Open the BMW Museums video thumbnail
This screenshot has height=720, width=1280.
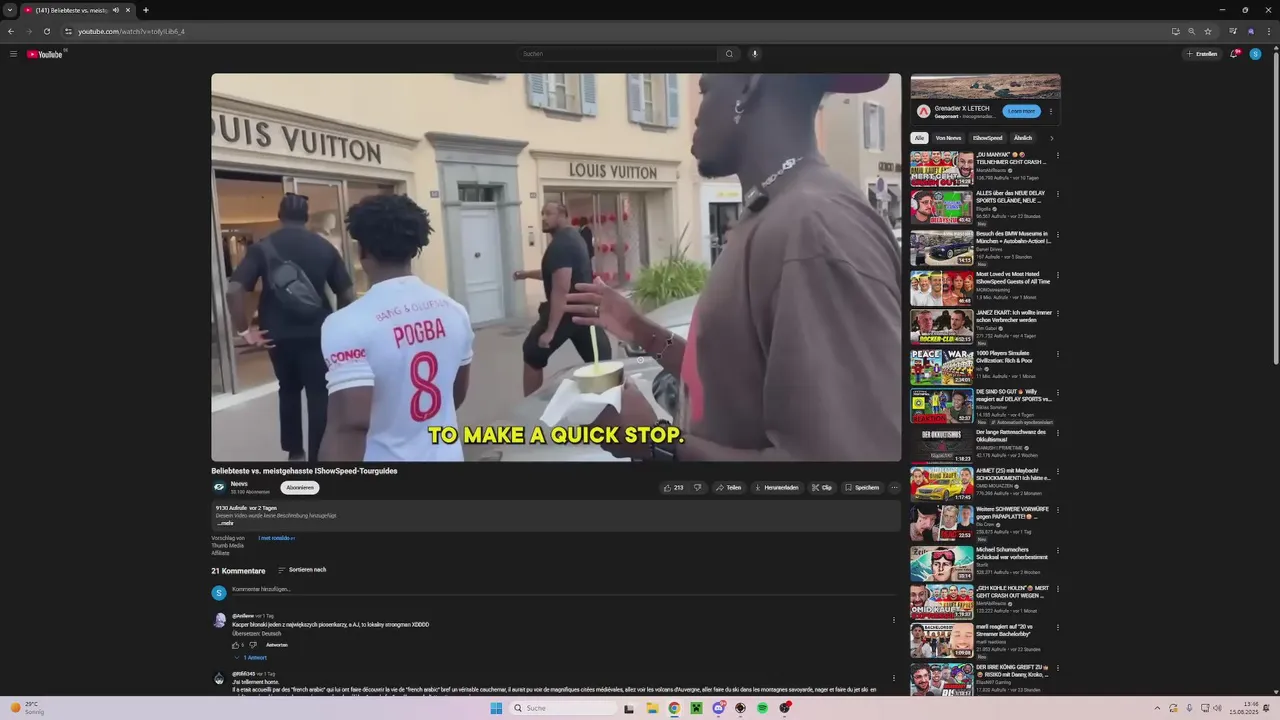(941, 248)
